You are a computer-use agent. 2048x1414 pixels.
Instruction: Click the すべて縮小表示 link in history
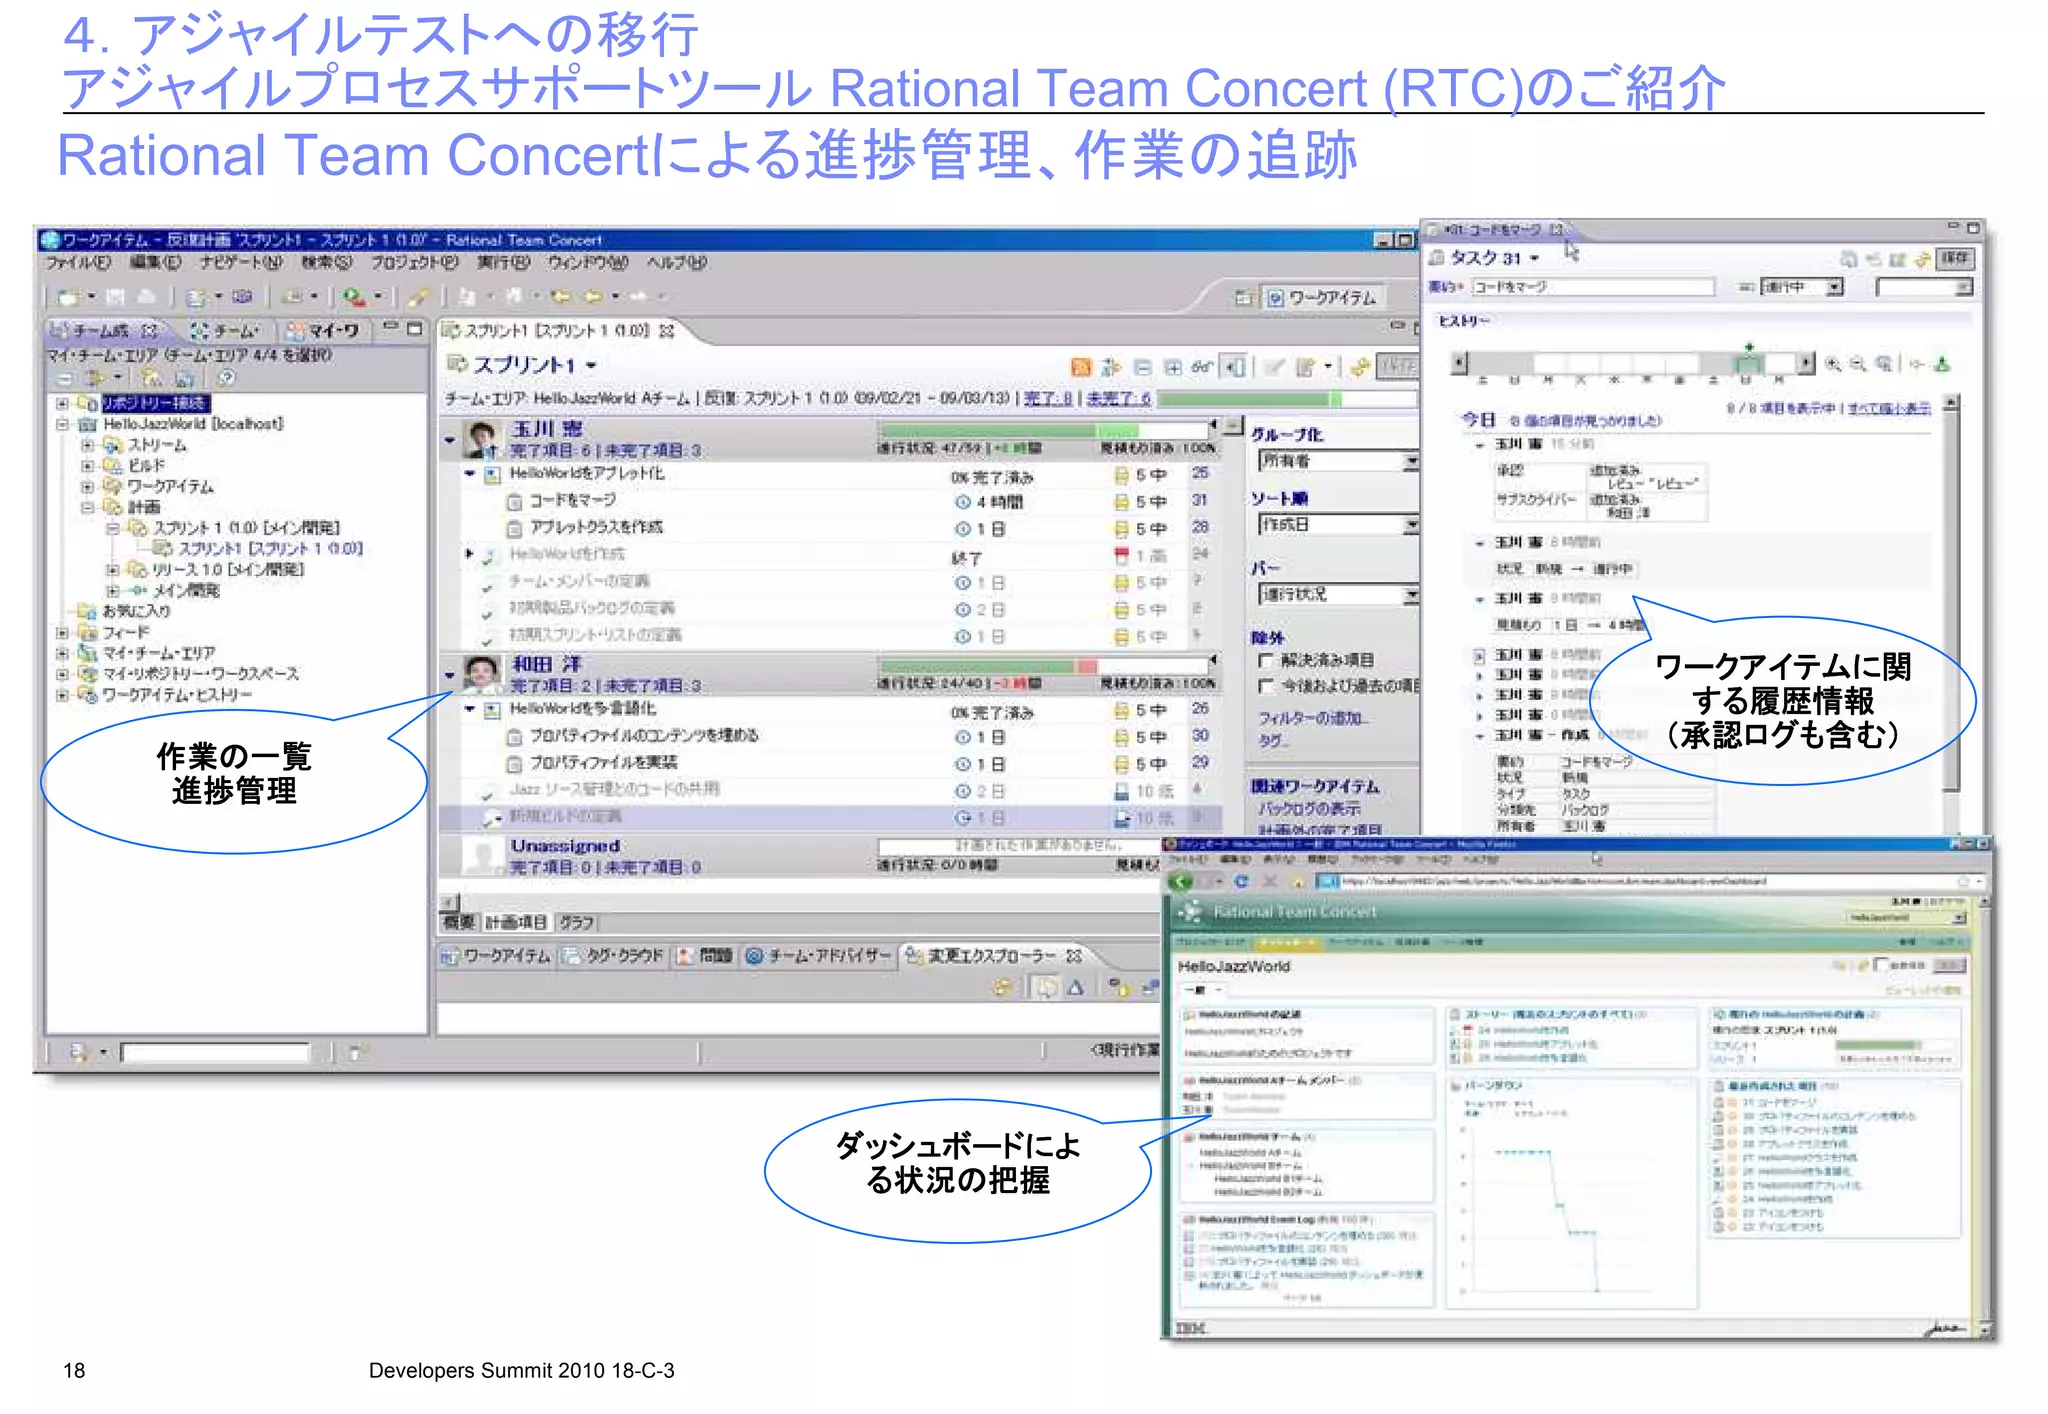tap(1888, 408)
